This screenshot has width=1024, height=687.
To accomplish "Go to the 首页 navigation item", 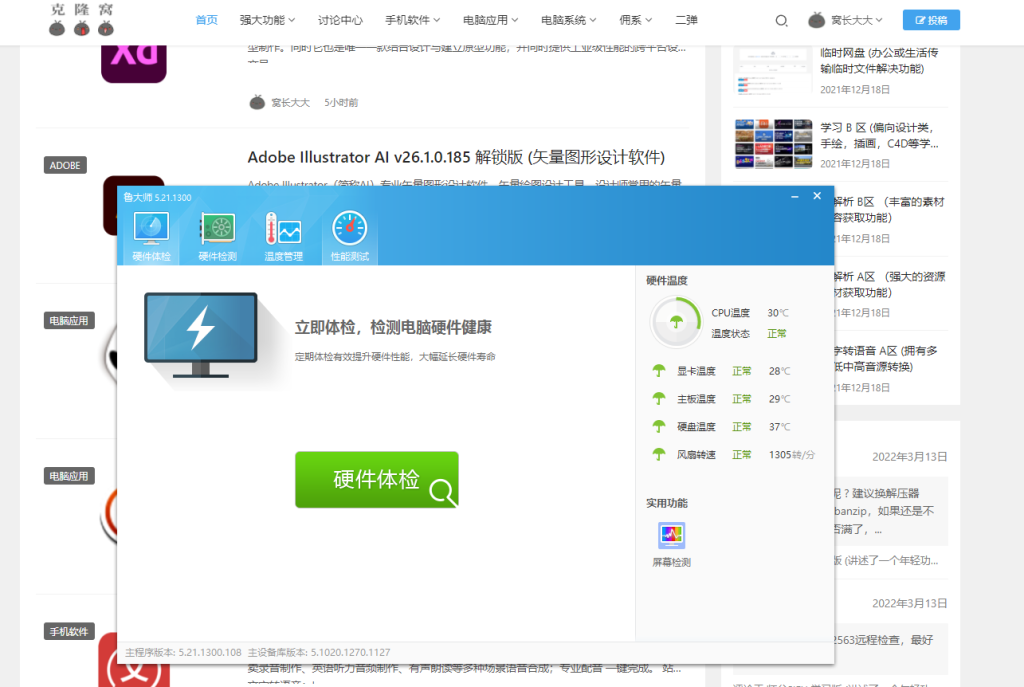I will pyautogui.click(x=206, y=20).
